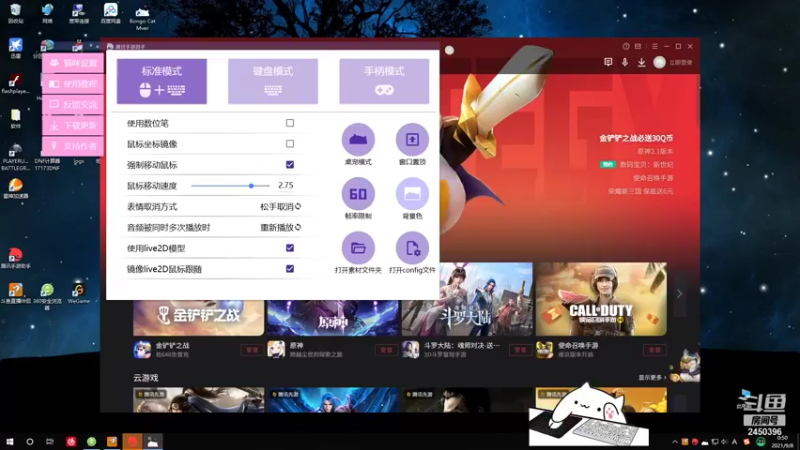
Task: Uncheck 镜像live2D鼠标跟随 checkbox
Action: [x=290, y=269]
